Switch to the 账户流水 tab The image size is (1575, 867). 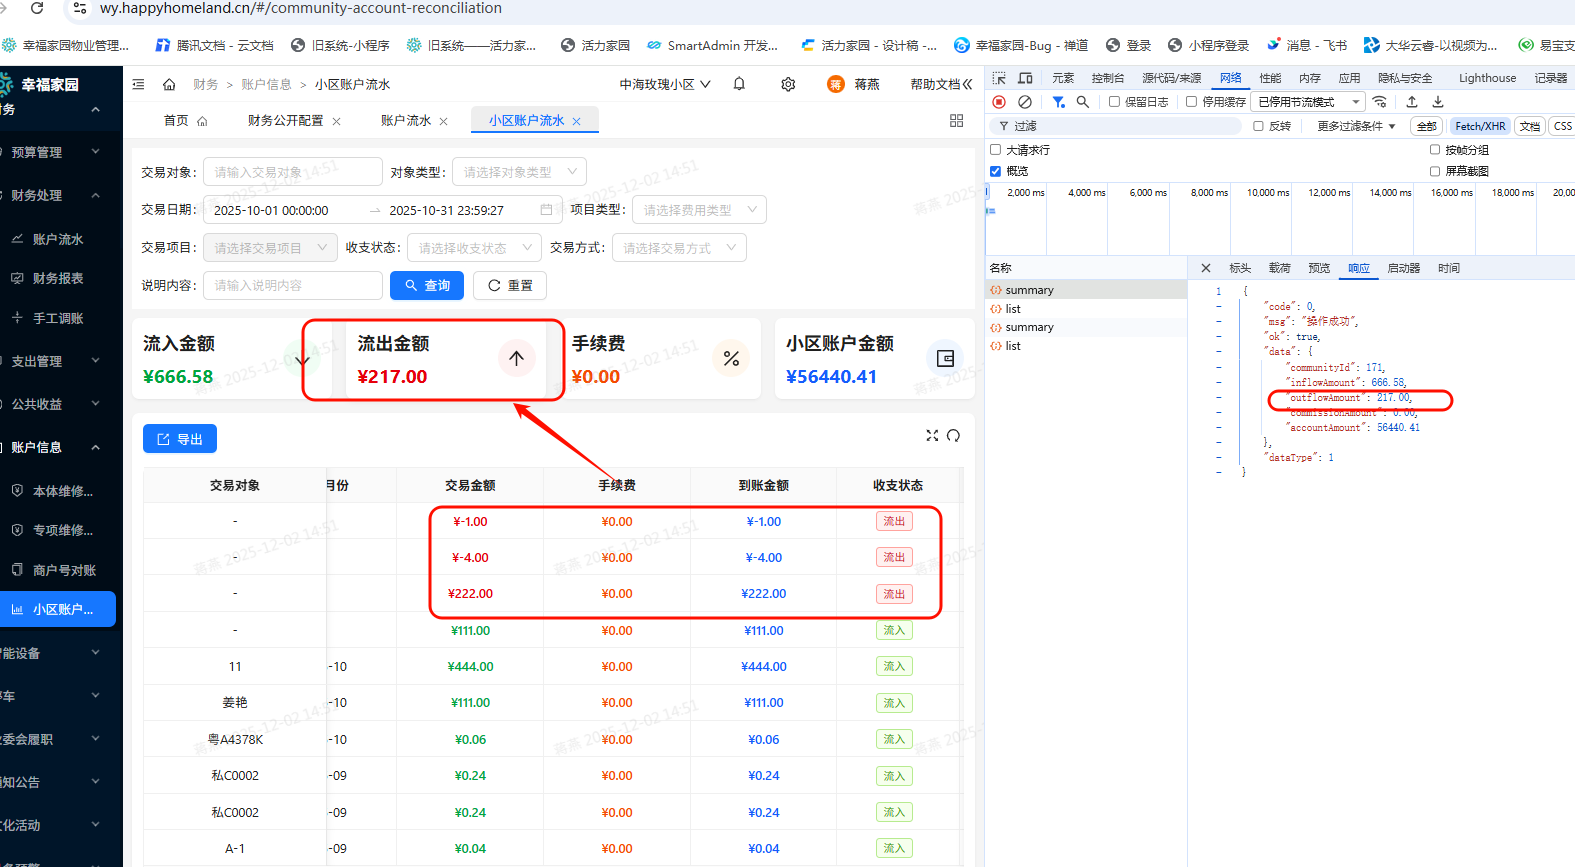coord(406,120)
